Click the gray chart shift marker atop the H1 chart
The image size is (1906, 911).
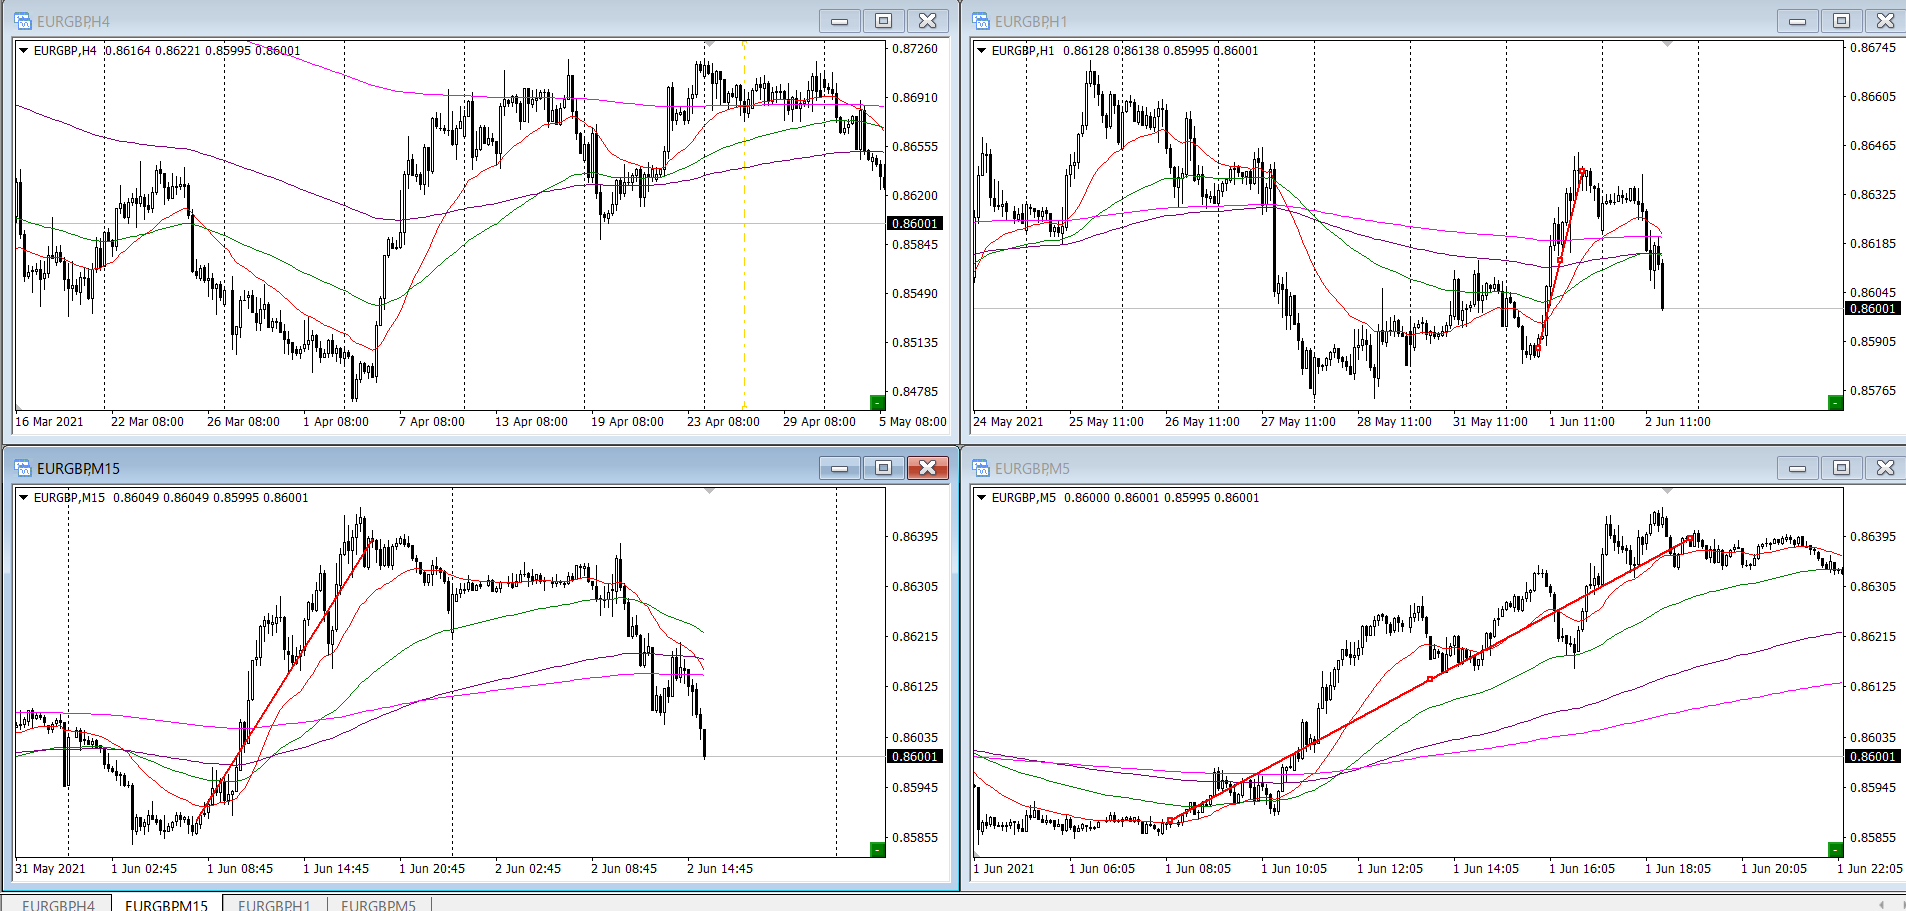1667,44
